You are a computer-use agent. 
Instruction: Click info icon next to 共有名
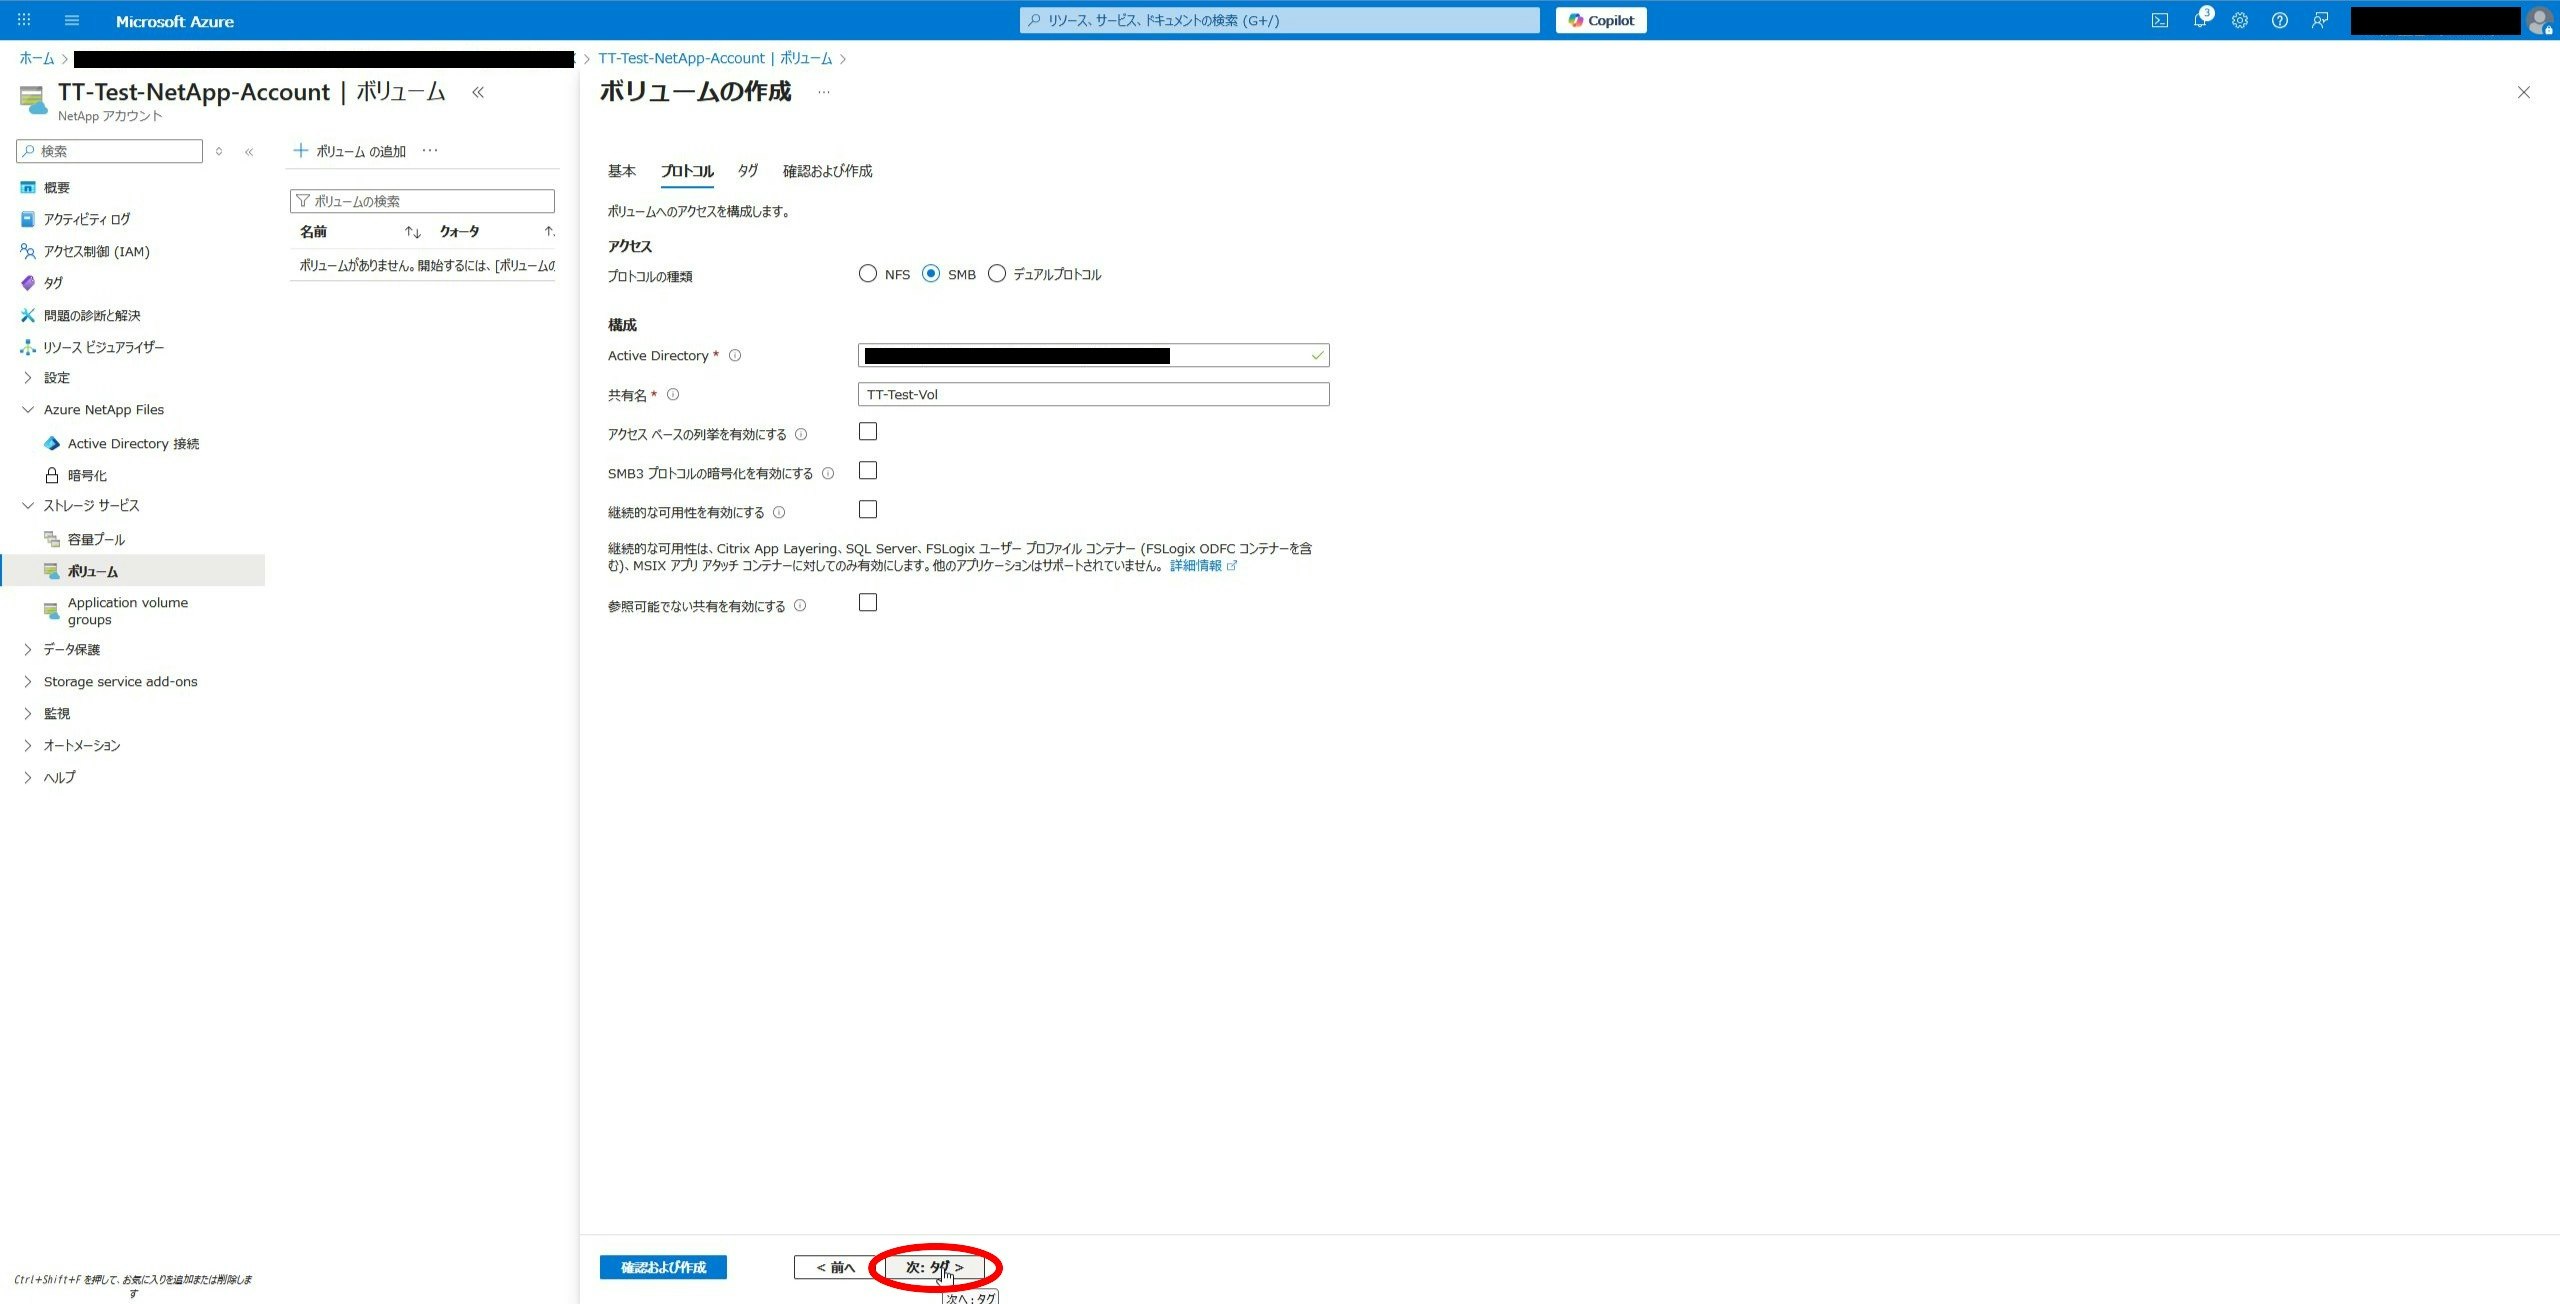click(x=673, y=394)
